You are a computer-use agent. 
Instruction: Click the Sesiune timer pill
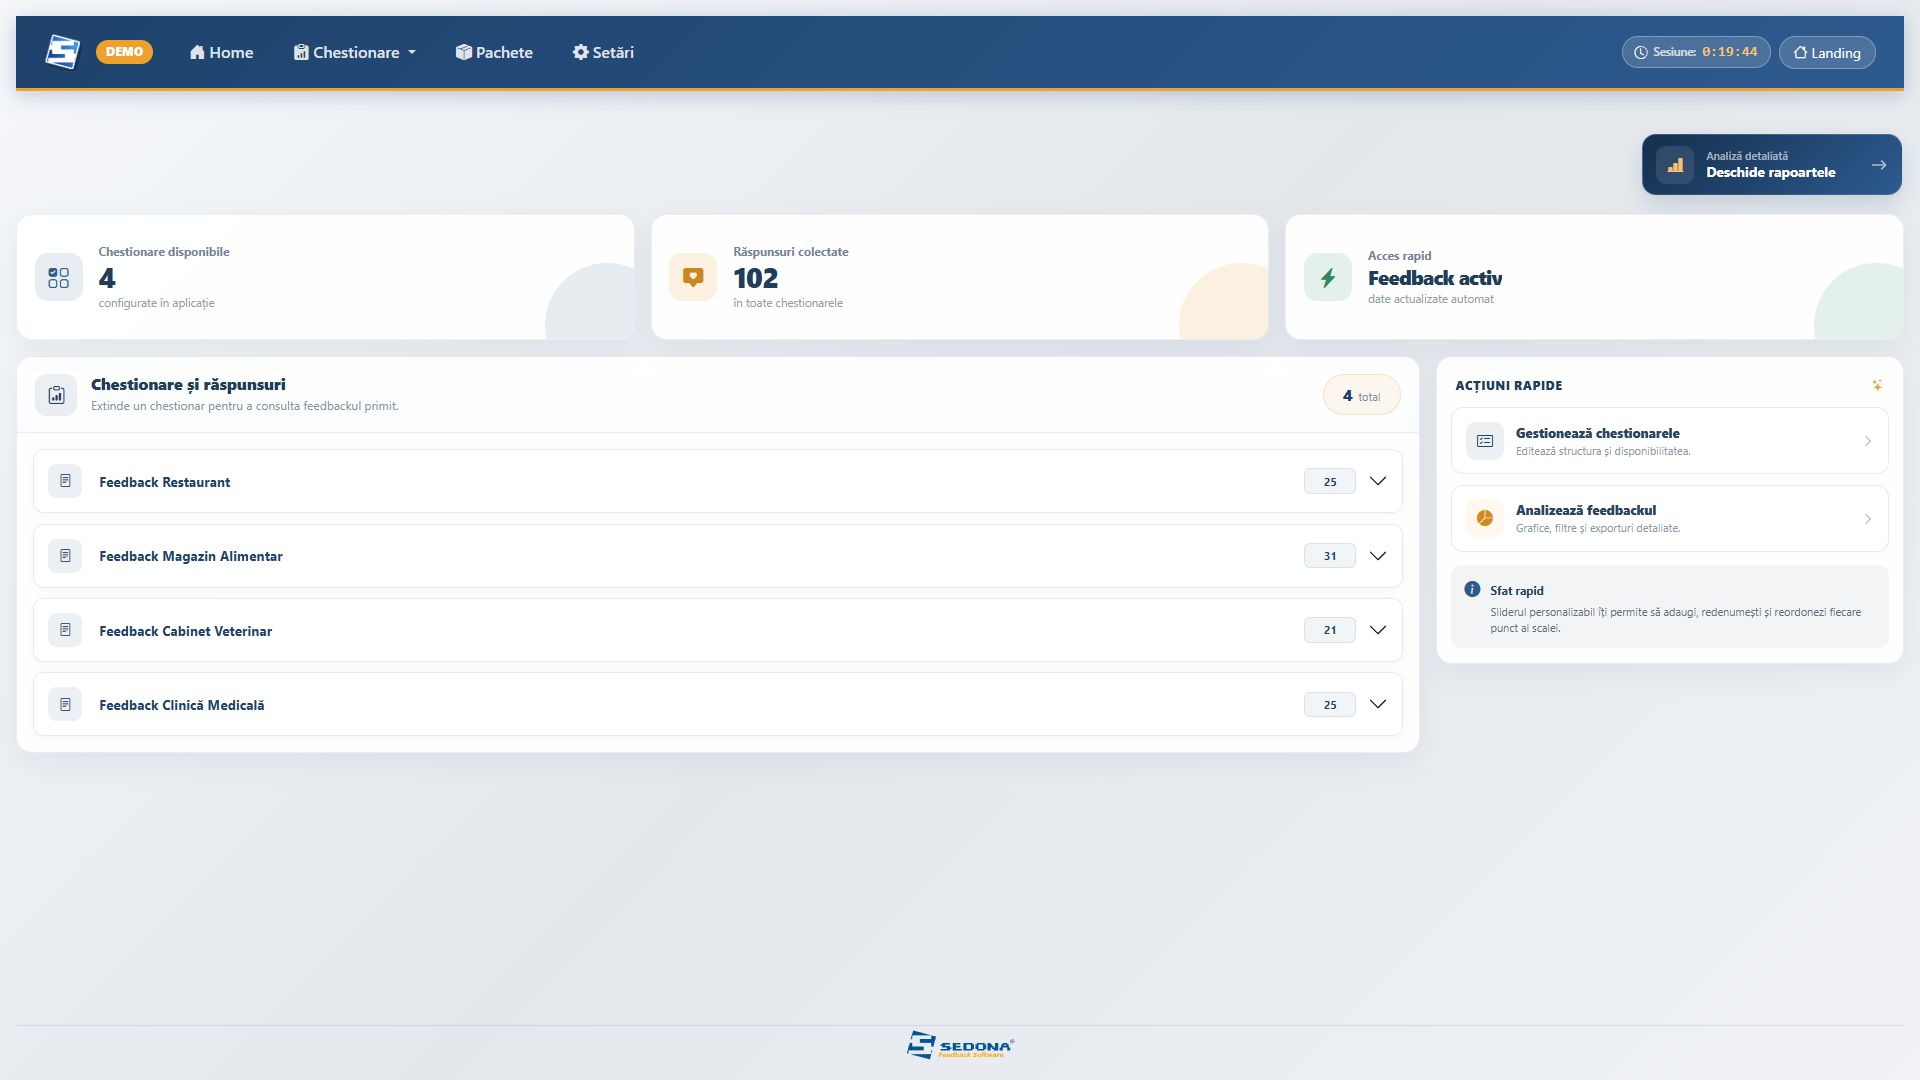[1696, 52]
